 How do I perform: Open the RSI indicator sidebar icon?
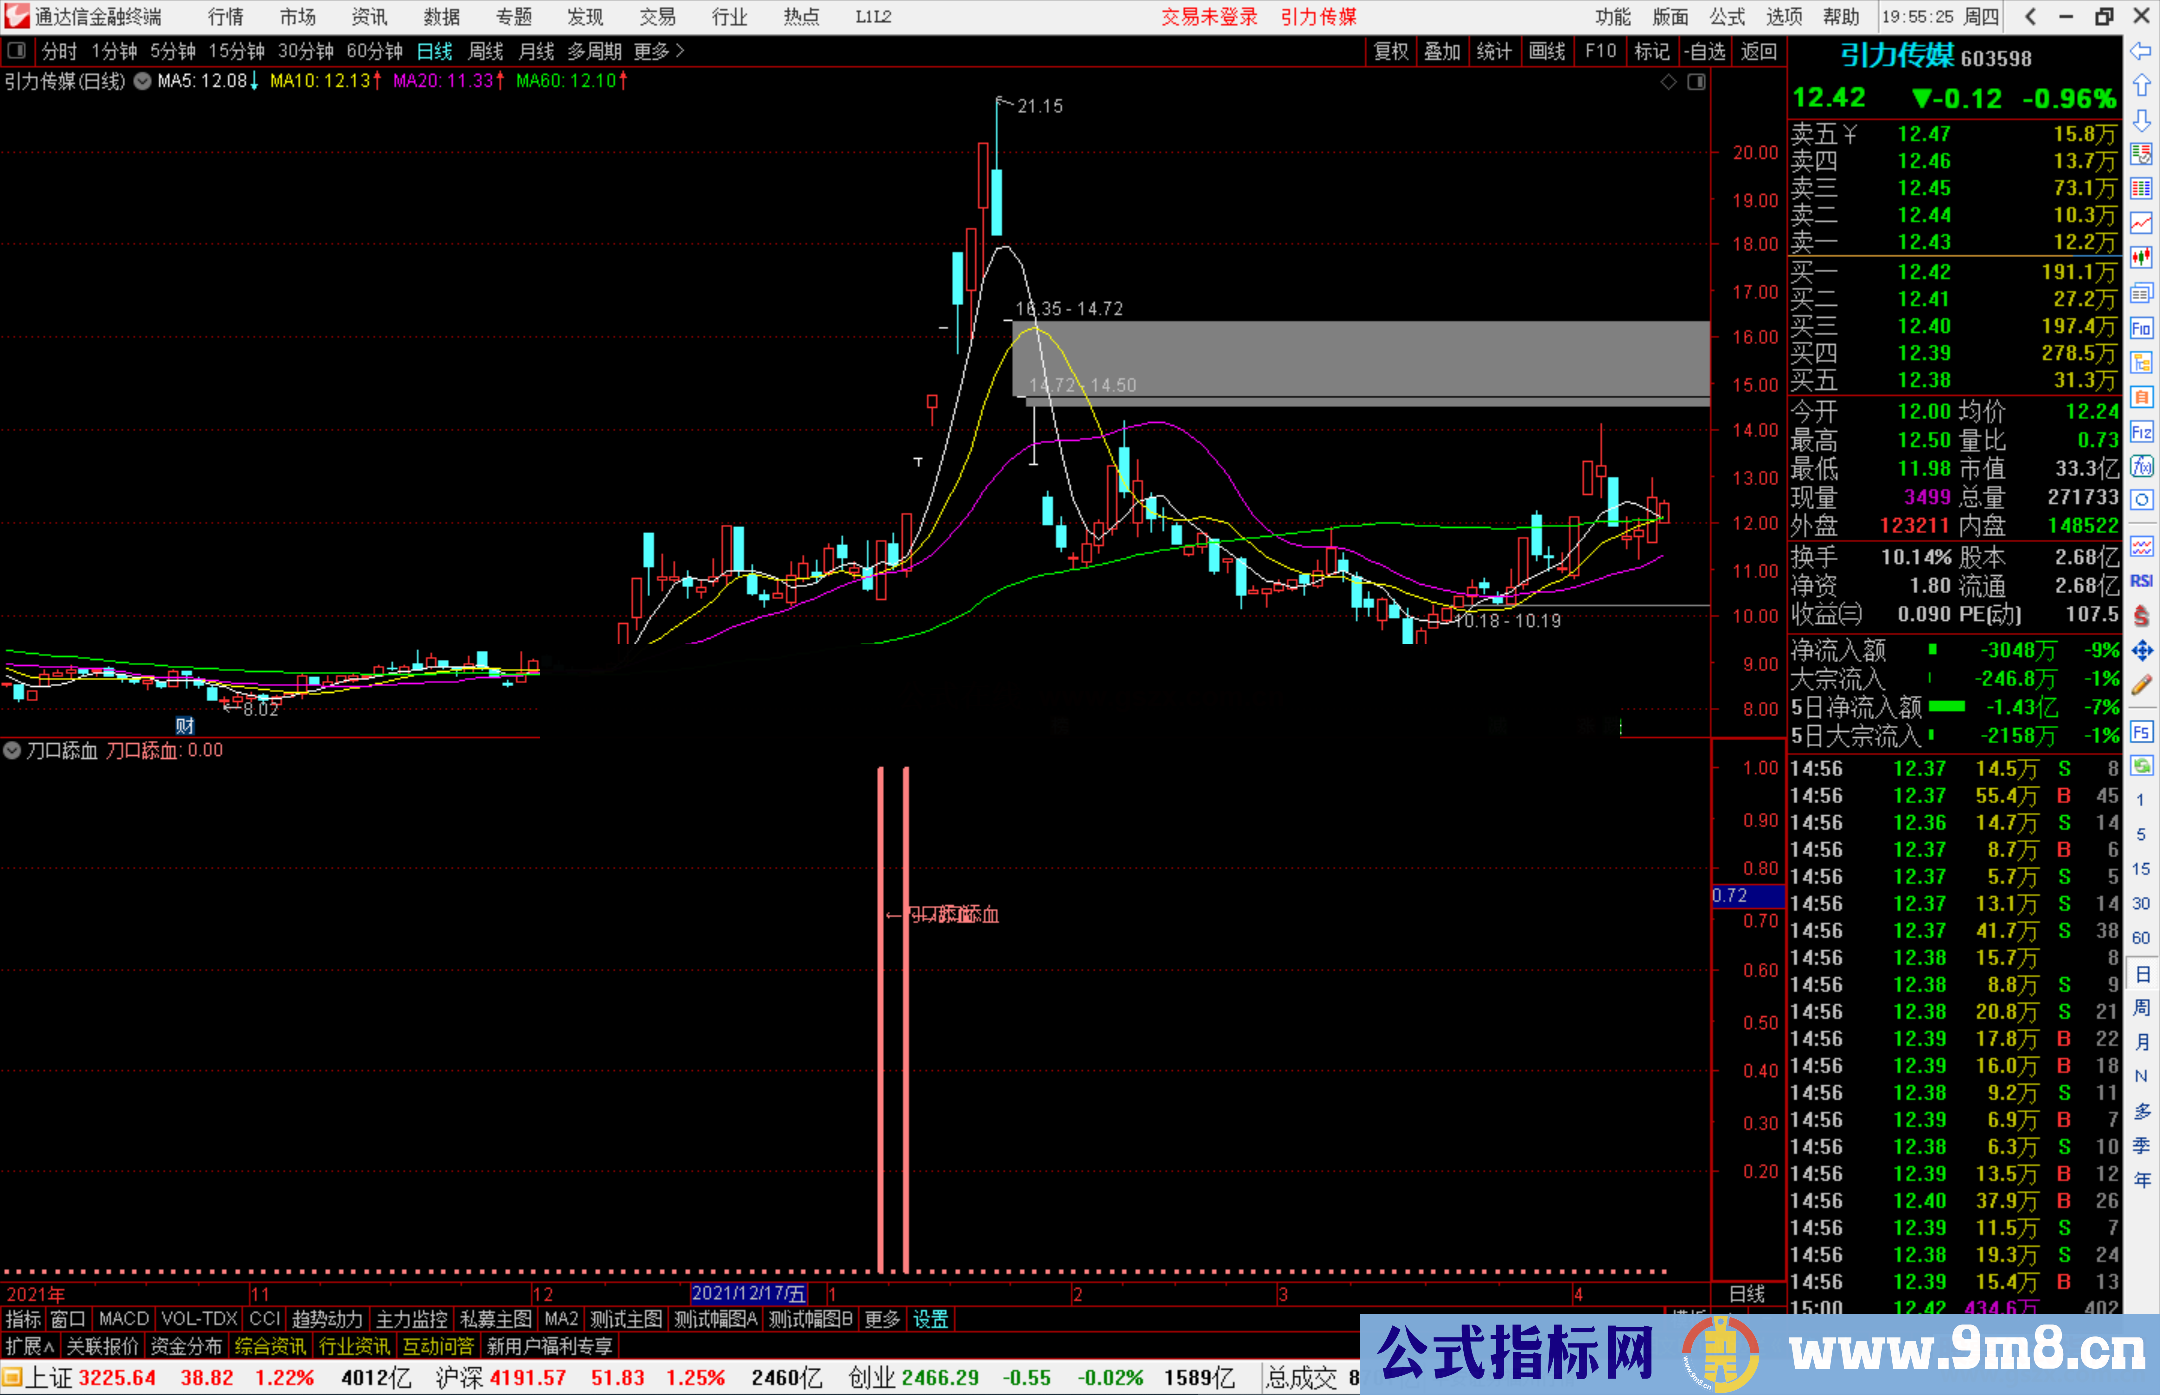coord(2141,581)
